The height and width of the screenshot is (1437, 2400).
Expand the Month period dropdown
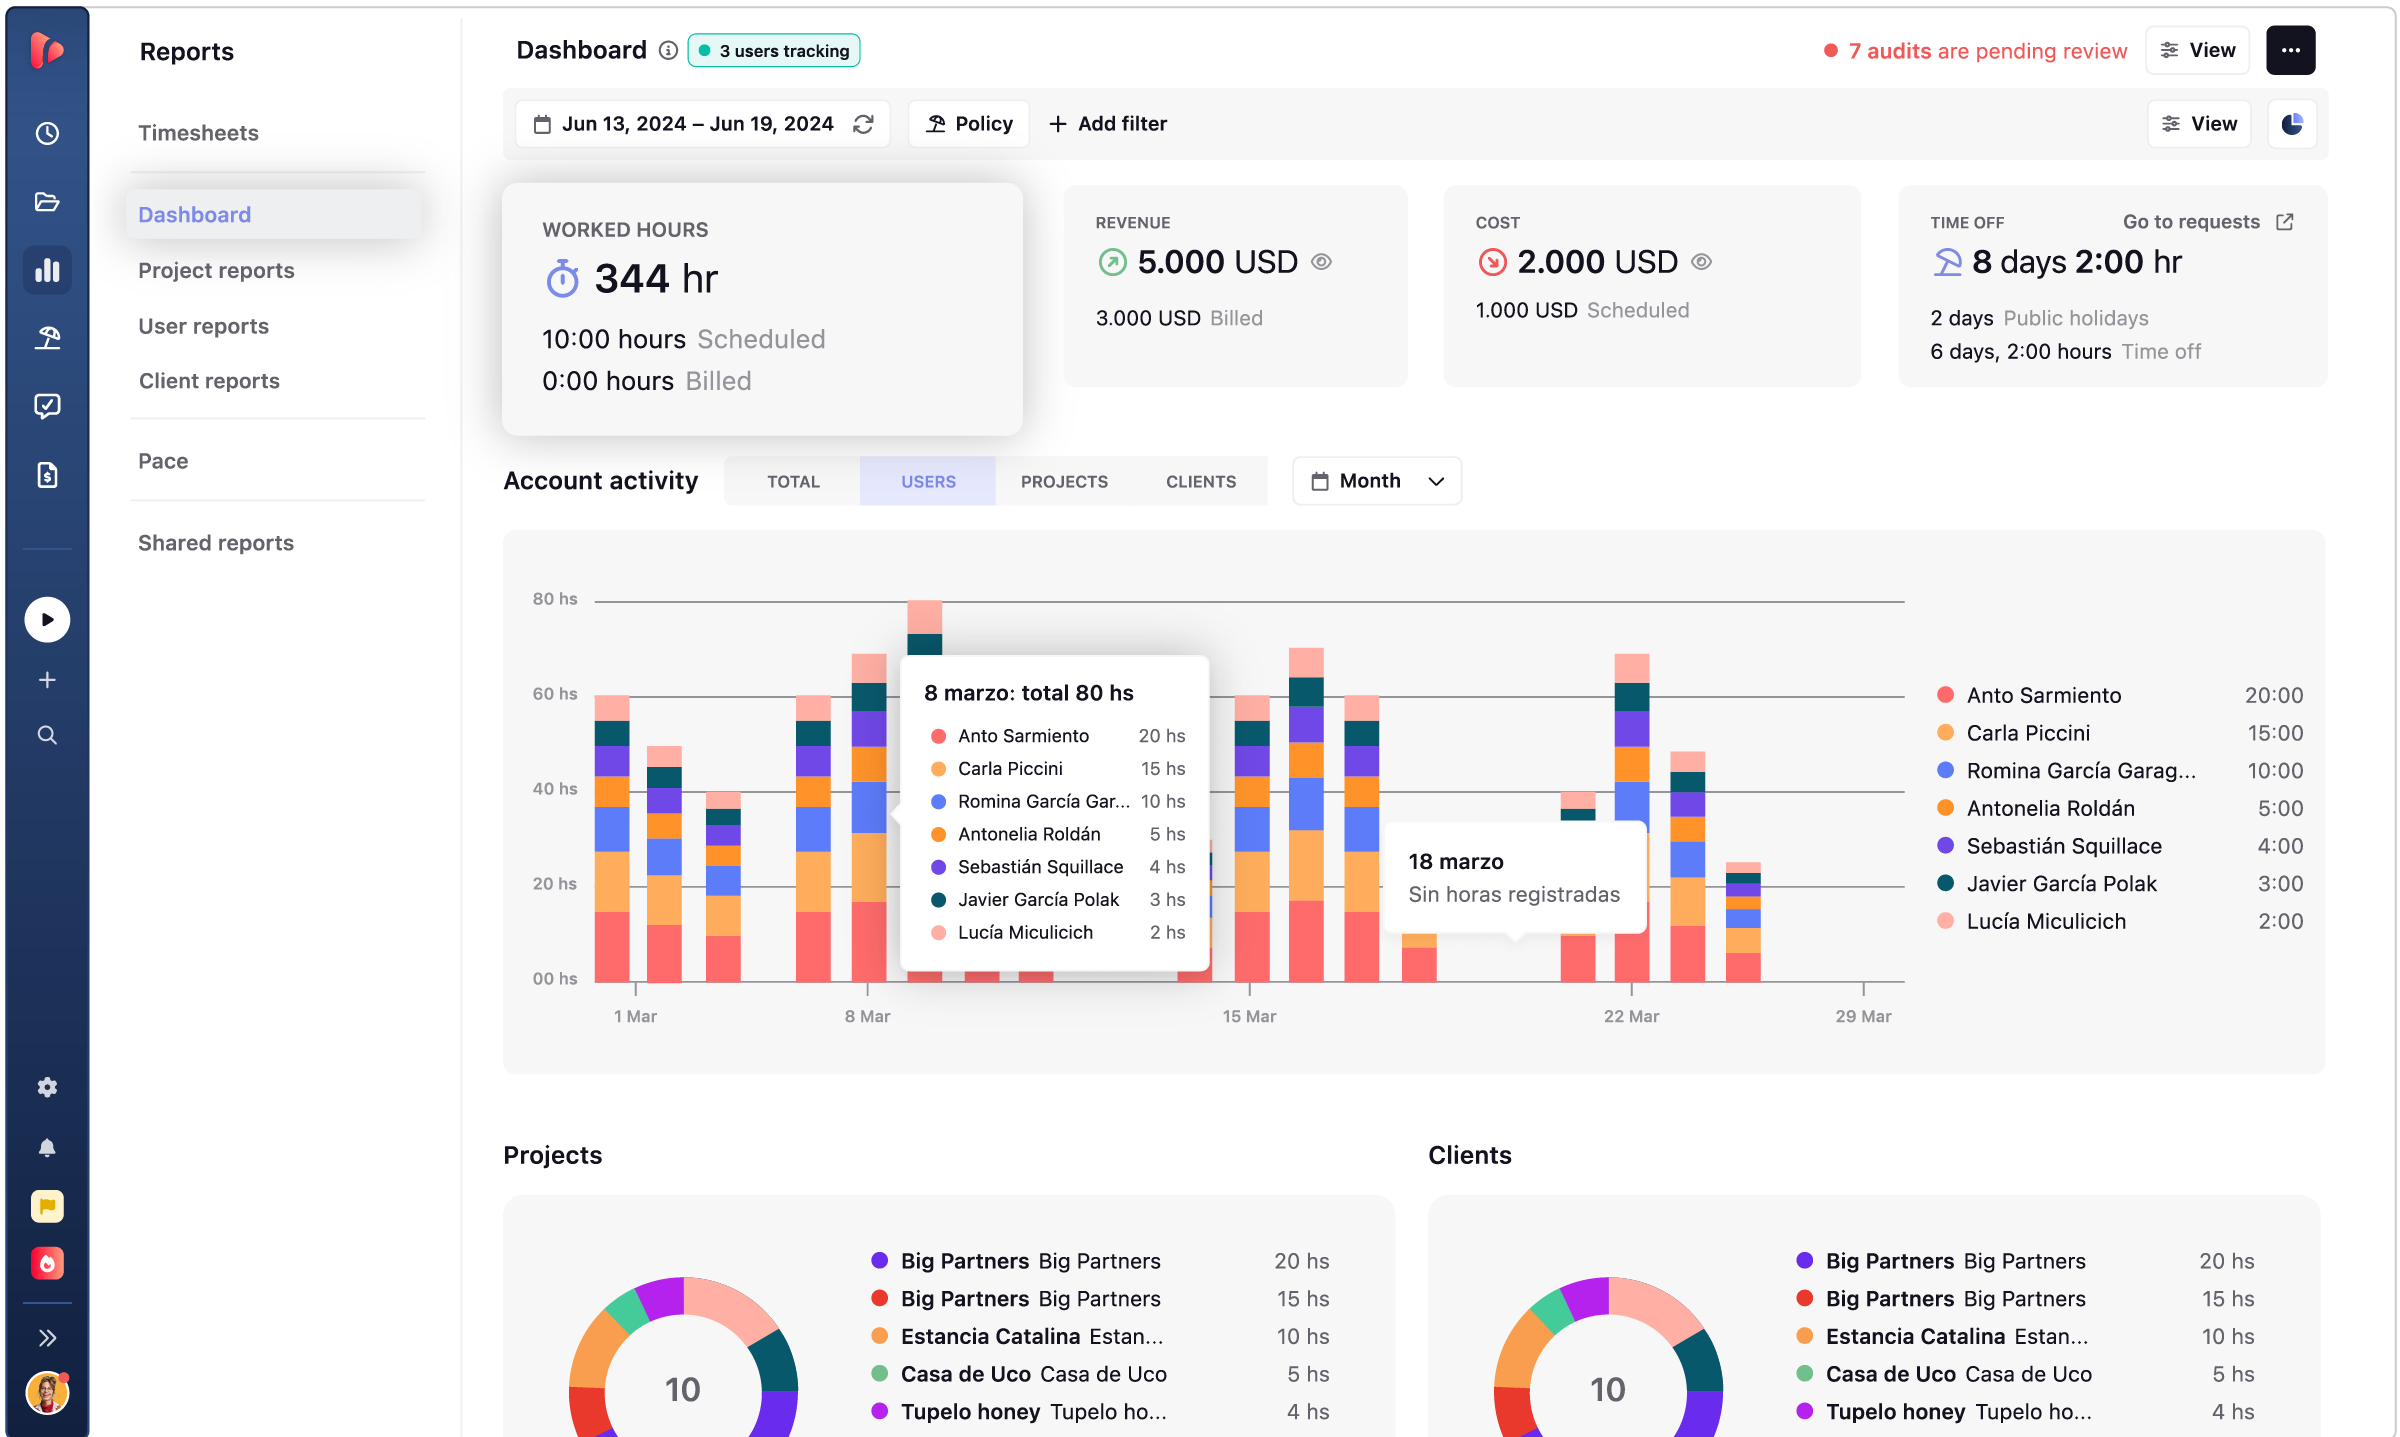coord(1377,481)
